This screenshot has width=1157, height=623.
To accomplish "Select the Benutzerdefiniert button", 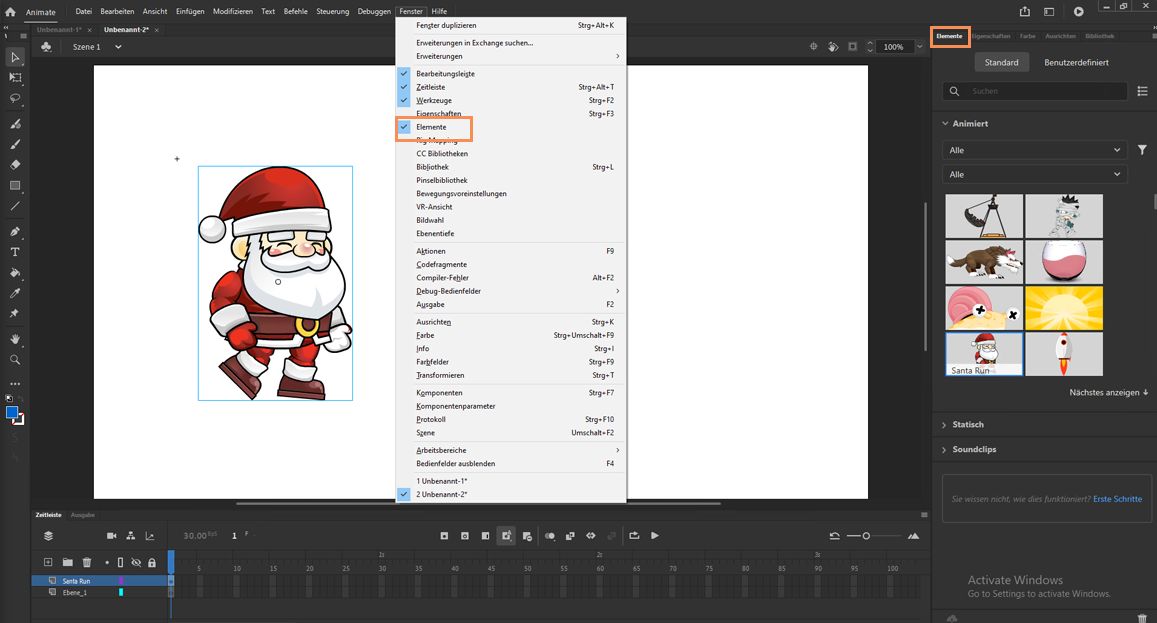I will 1076,62.
